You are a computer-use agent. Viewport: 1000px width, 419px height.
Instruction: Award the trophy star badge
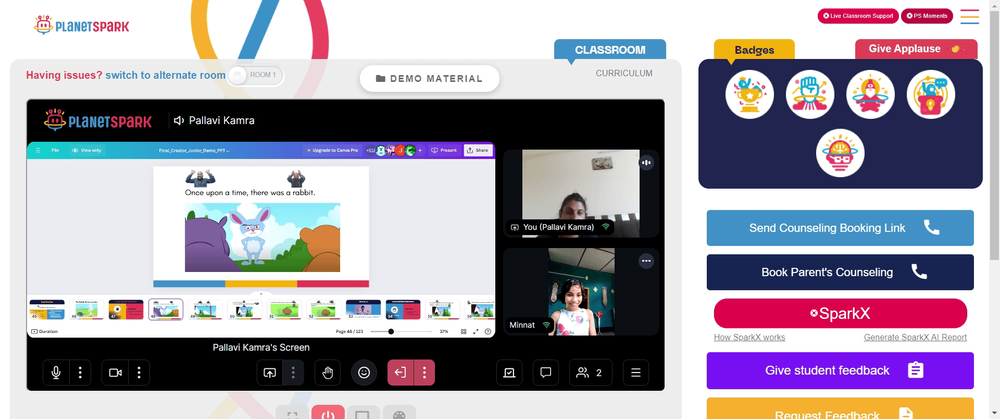749,94
